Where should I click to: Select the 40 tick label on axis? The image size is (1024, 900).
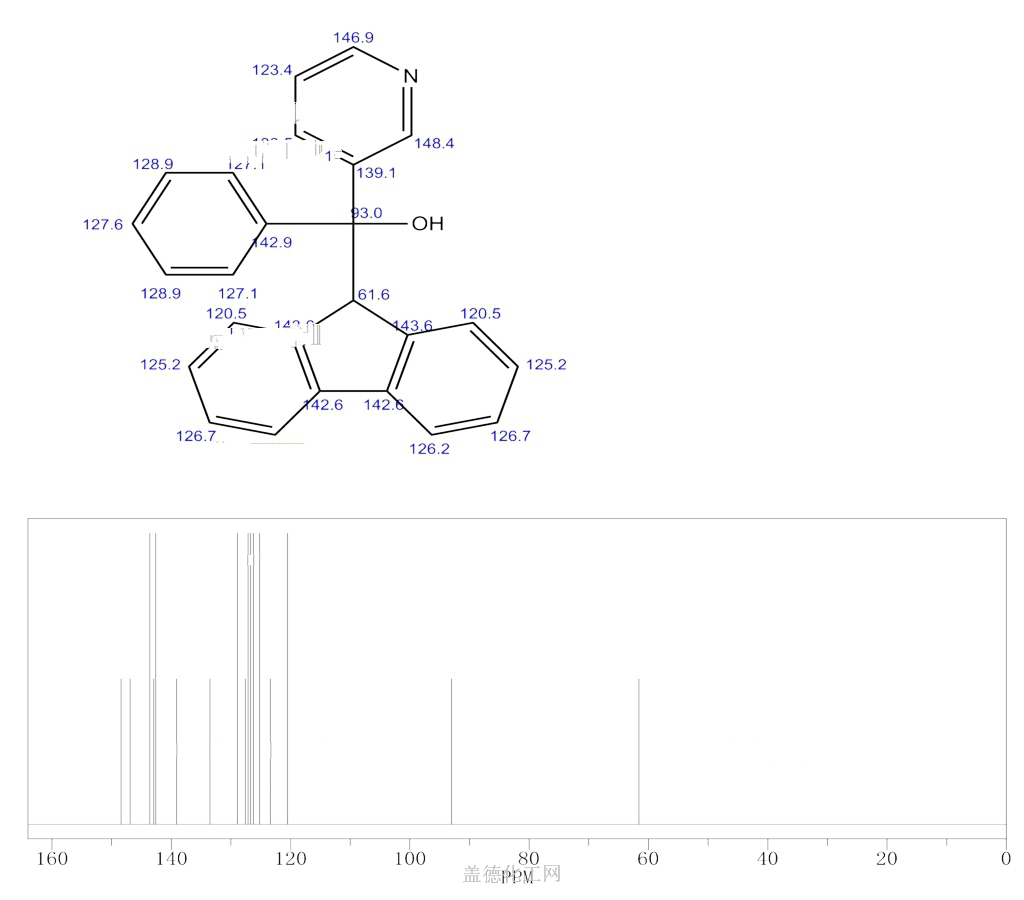[767, 859]
